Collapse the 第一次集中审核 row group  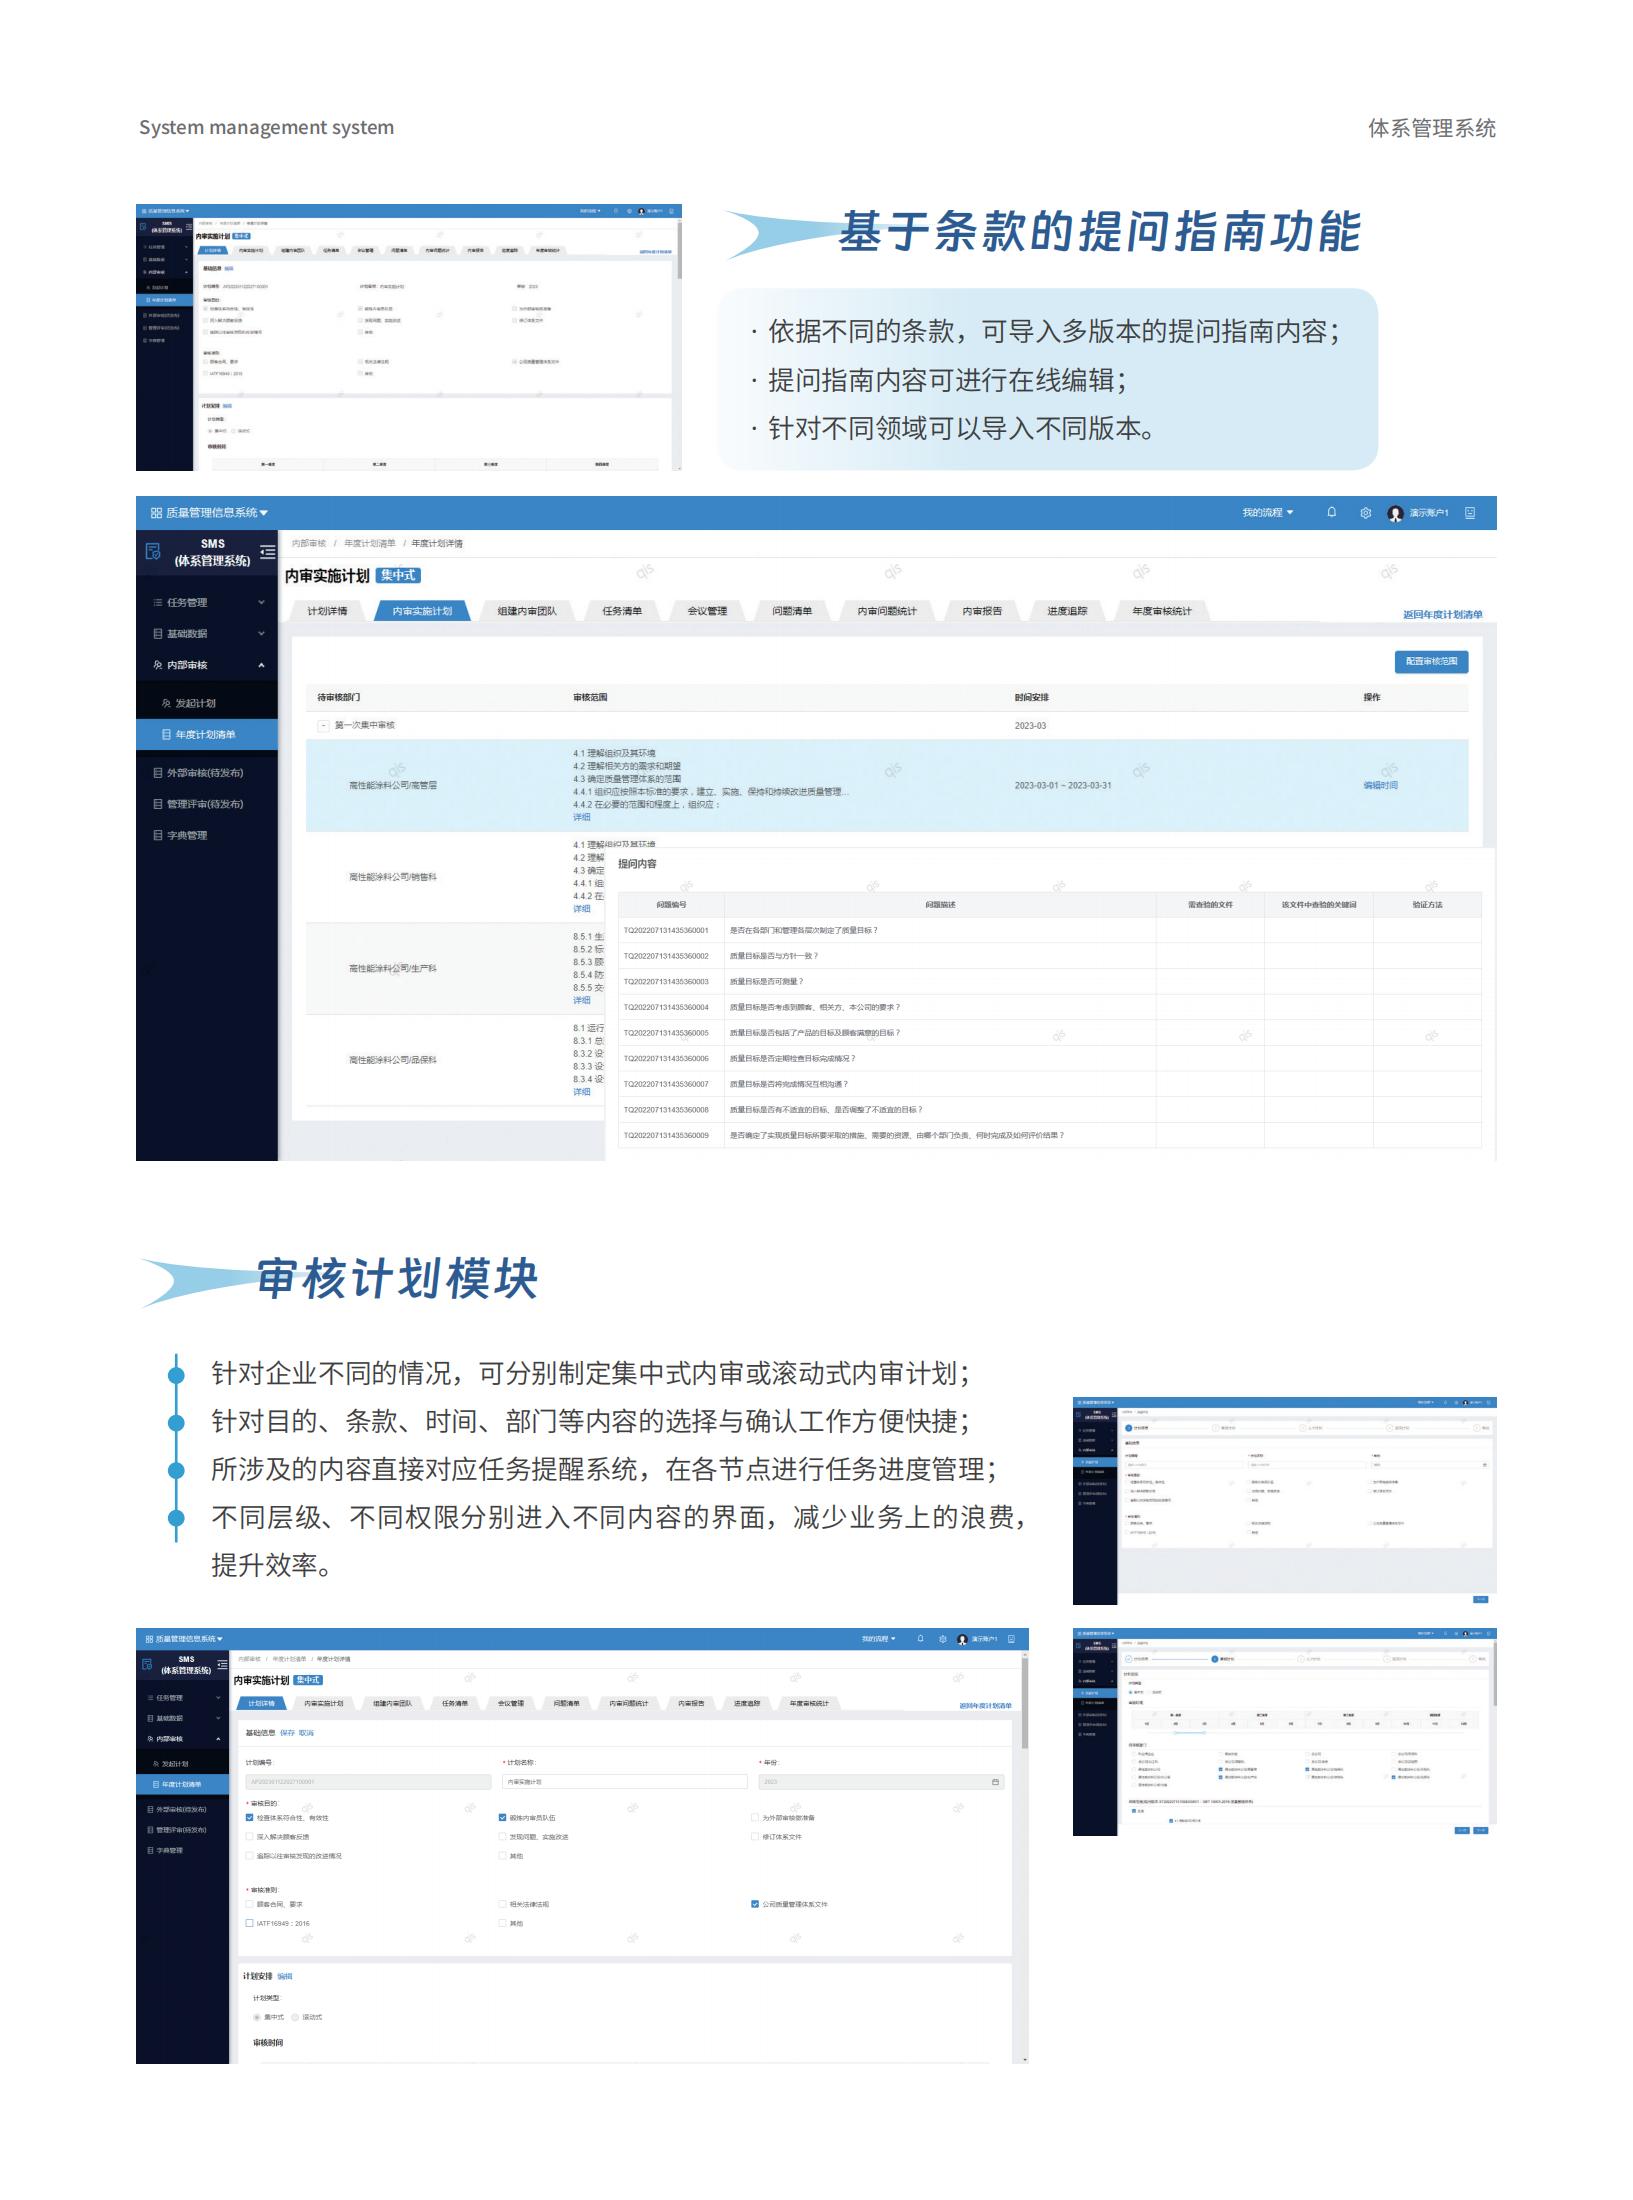(323, 725)
